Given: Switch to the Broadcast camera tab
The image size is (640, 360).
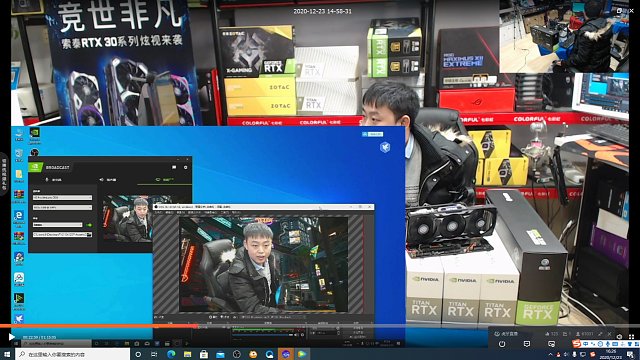Looking at the screenshot, I should pyautogui.click(x=165, y=180).
